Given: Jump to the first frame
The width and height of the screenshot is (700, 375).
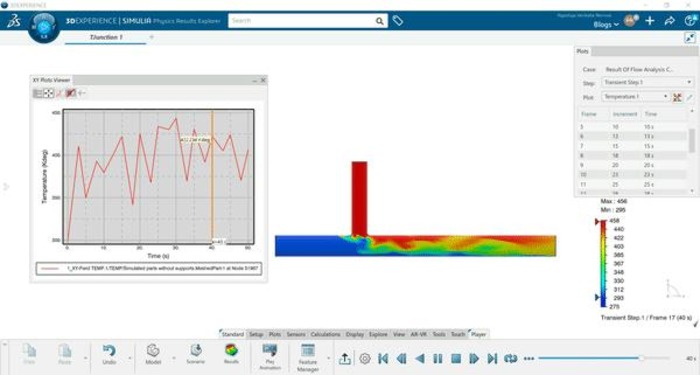Looking at the screenshot, I should [x=383, y=358].
